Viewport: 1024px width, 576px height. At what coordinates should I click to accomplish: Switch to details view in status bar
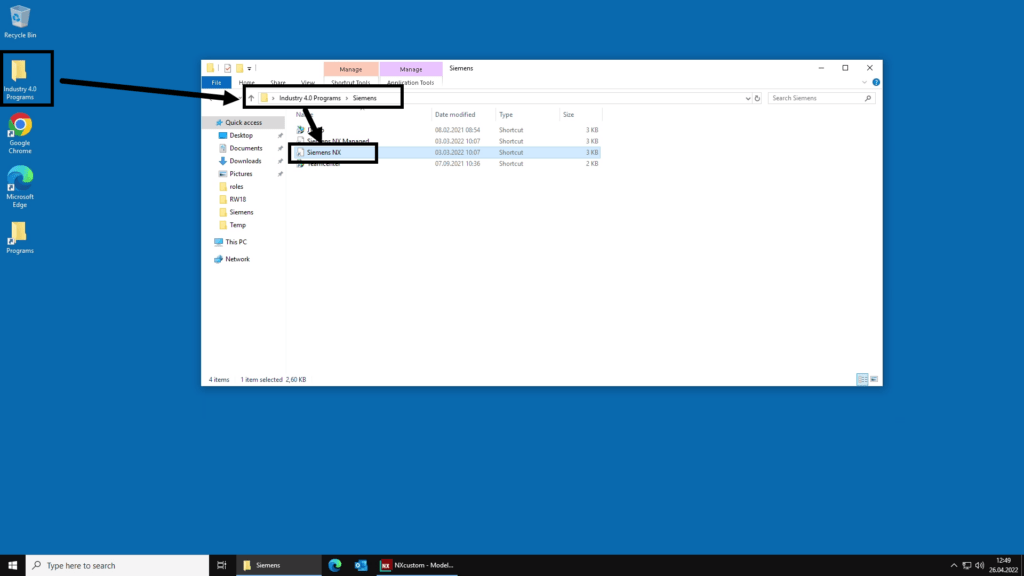click(861, 380)
